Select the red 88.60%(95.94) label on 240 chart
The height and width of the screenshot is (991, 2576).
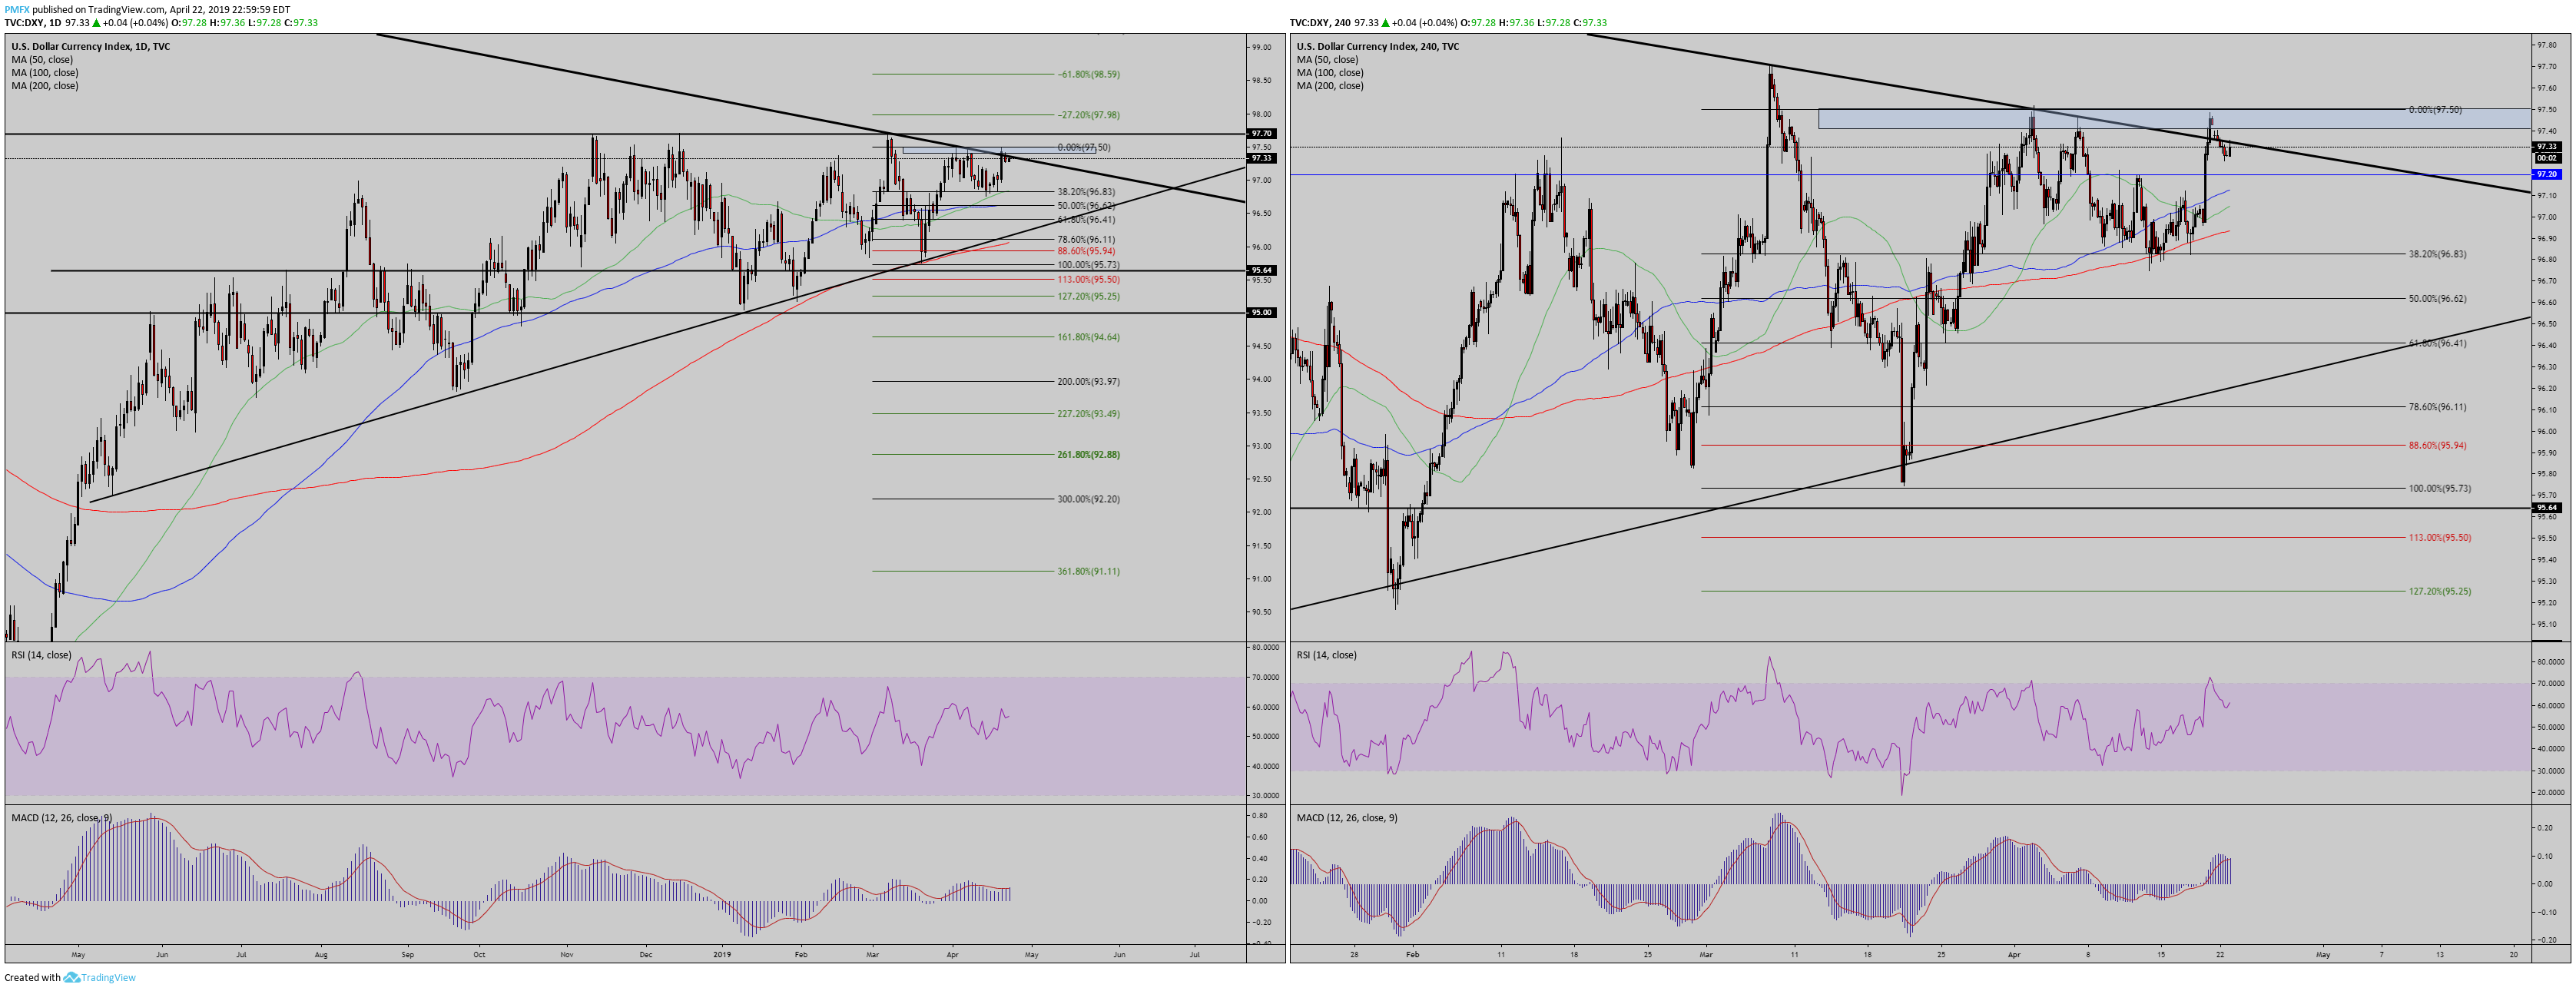click(2437, 445)
